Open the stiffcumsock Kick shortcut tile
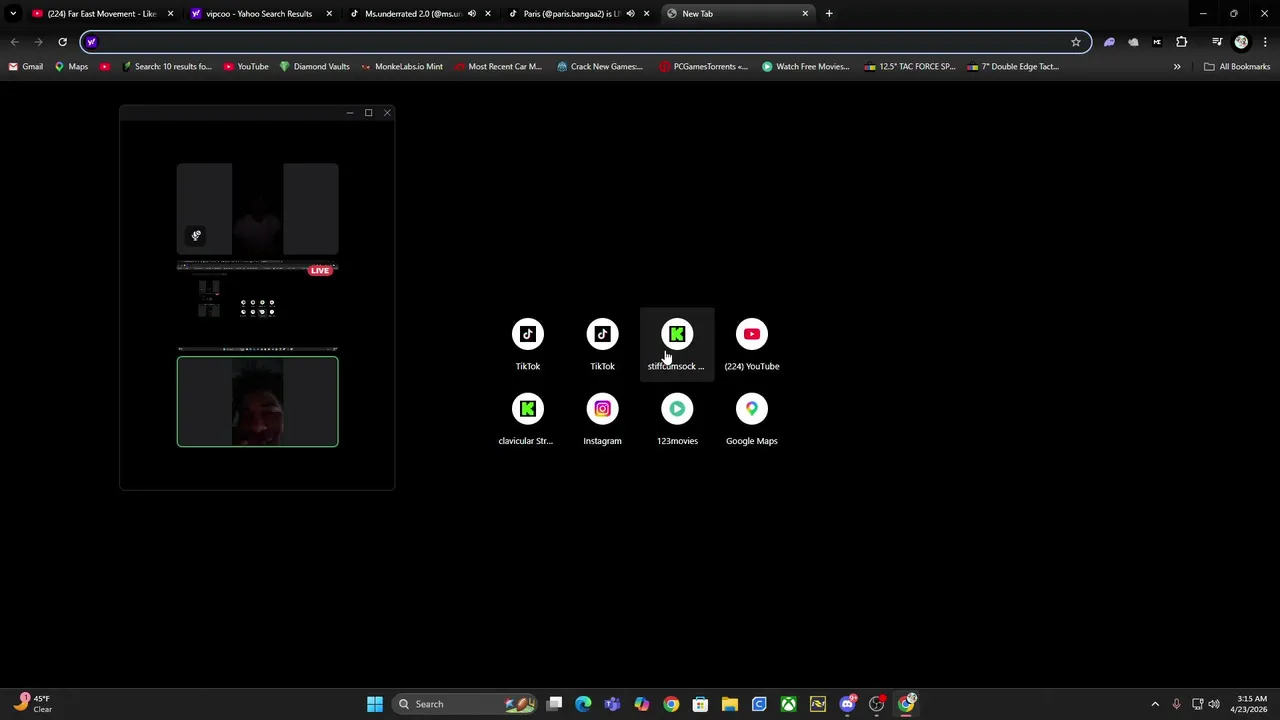1280x720 pixels. (x=677, y=344)
